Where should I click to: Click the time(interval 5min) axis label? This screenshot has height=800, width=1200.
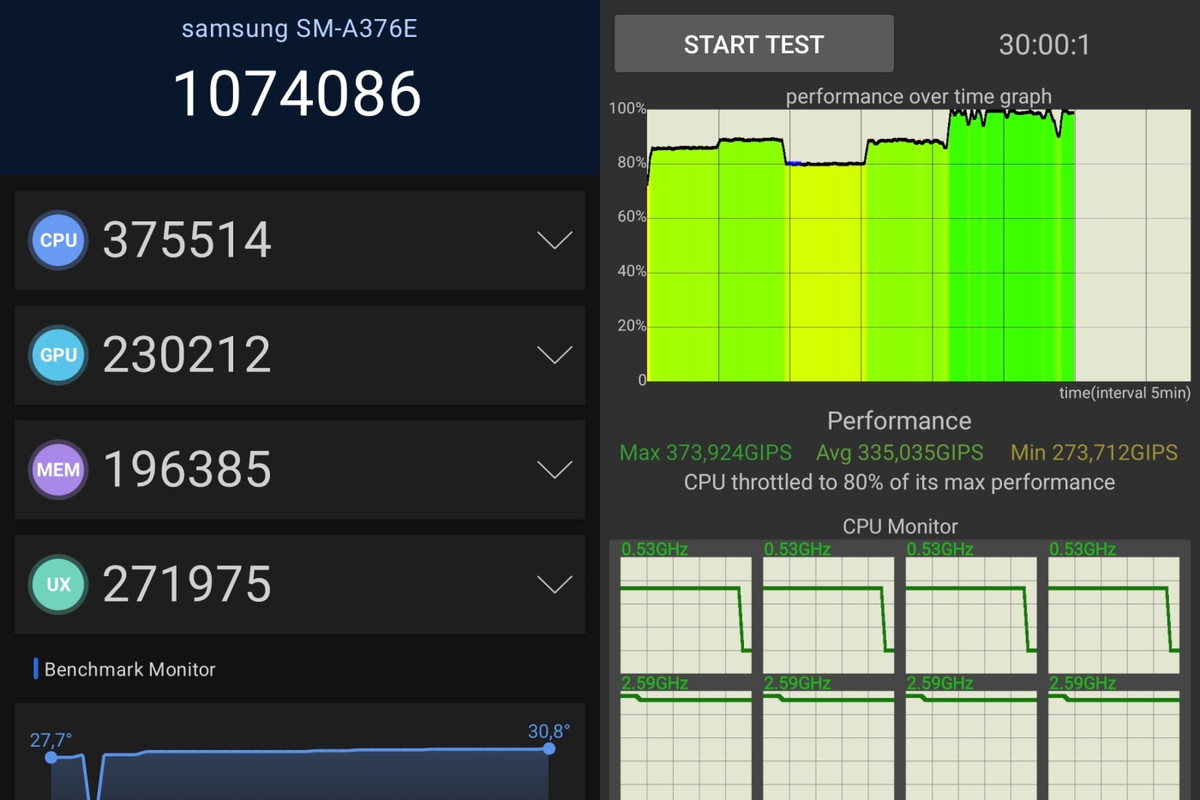click(1125, 393)
